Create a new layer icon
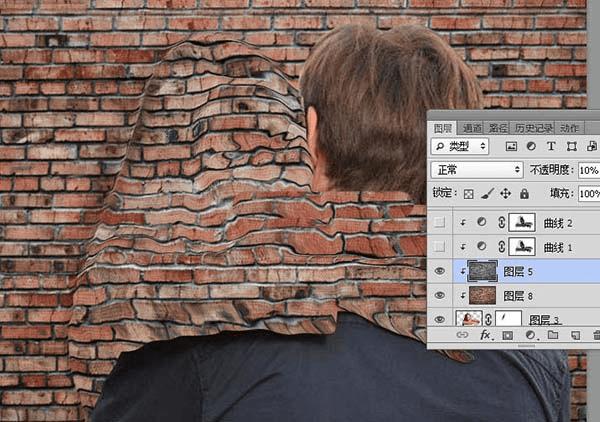Screen dimensions: 600x422 tap(575, 336)
